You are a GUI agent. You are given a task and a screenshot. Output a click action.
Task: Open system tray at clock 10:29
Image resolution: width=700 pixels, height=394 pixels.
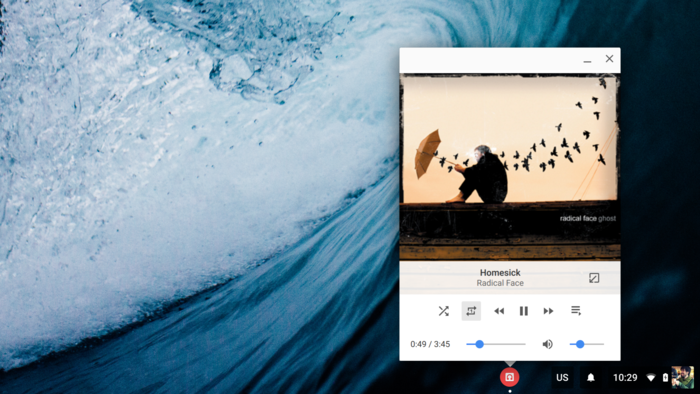[x=625, y=377]
